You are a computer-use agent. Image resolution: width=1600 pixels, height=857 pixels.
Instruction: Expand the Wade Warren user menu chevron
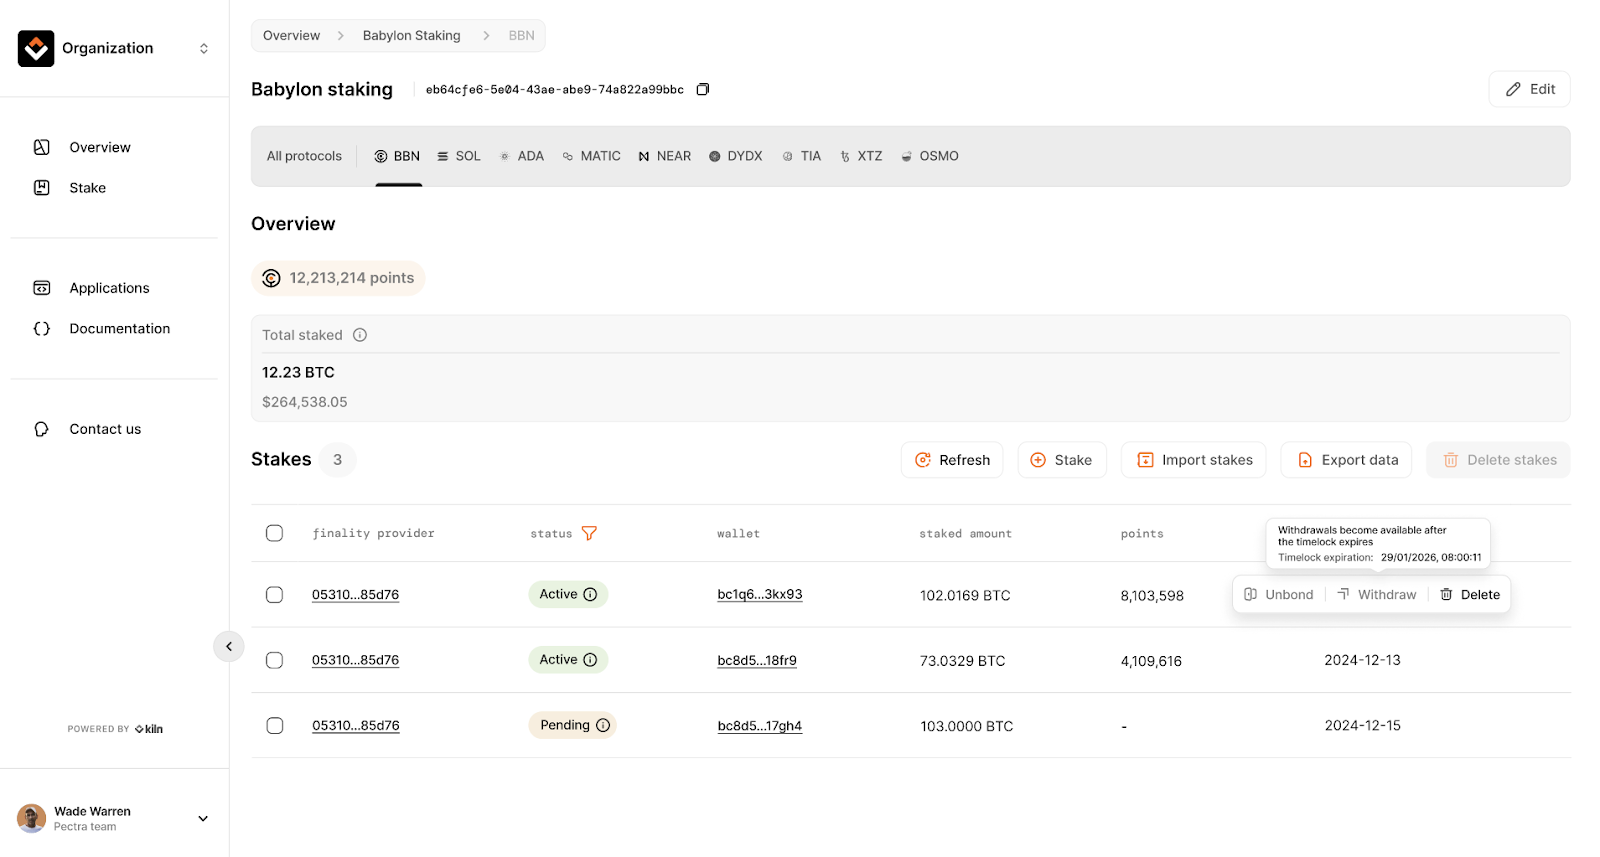(x=203, y=818)
